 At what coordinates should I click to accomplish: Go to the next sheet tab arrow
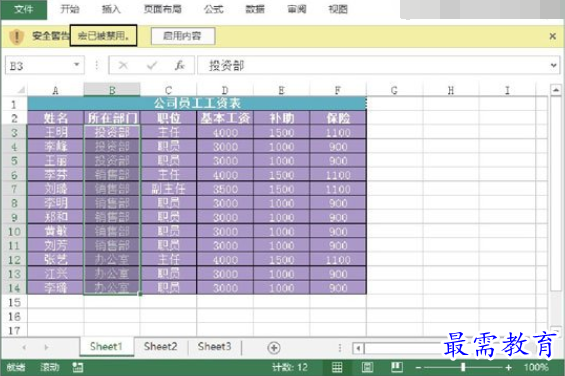pos(46,348)
